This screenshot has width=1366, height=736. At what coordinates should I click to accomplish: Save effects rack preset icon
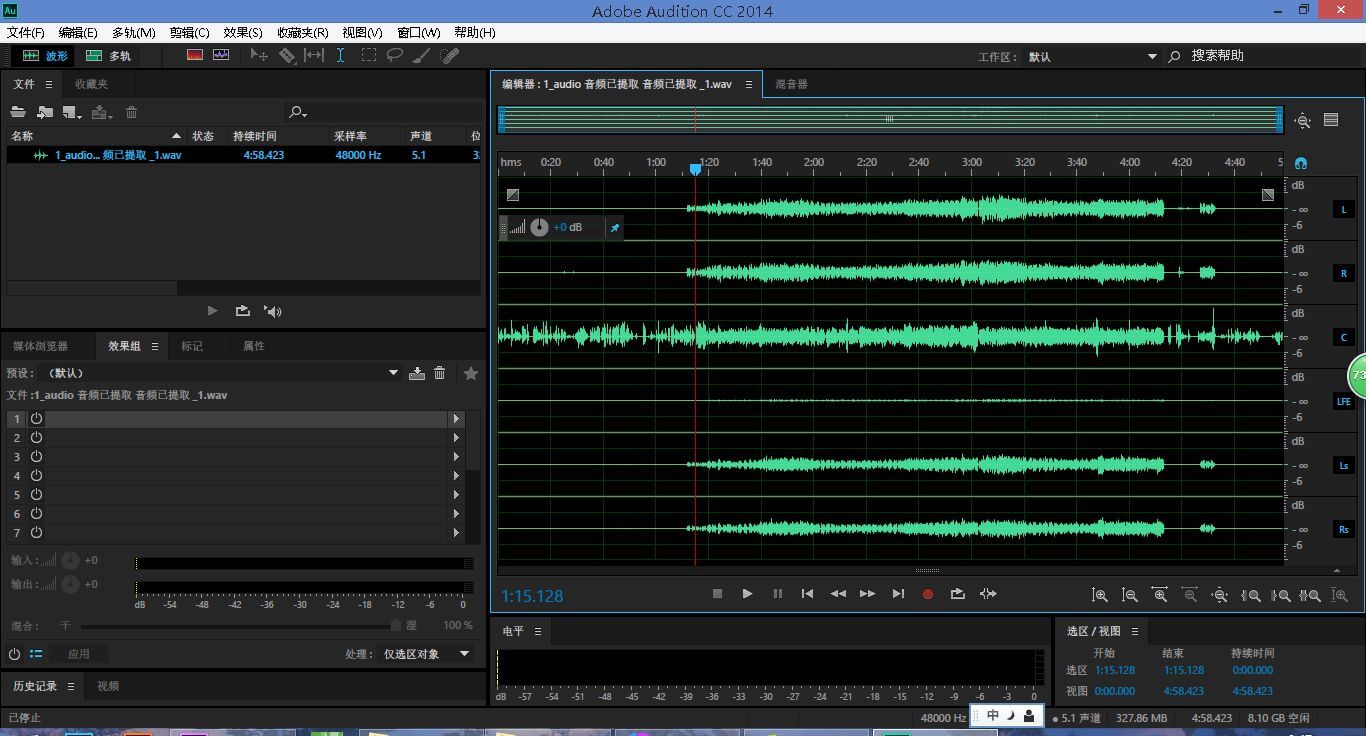tap(417, 373)
